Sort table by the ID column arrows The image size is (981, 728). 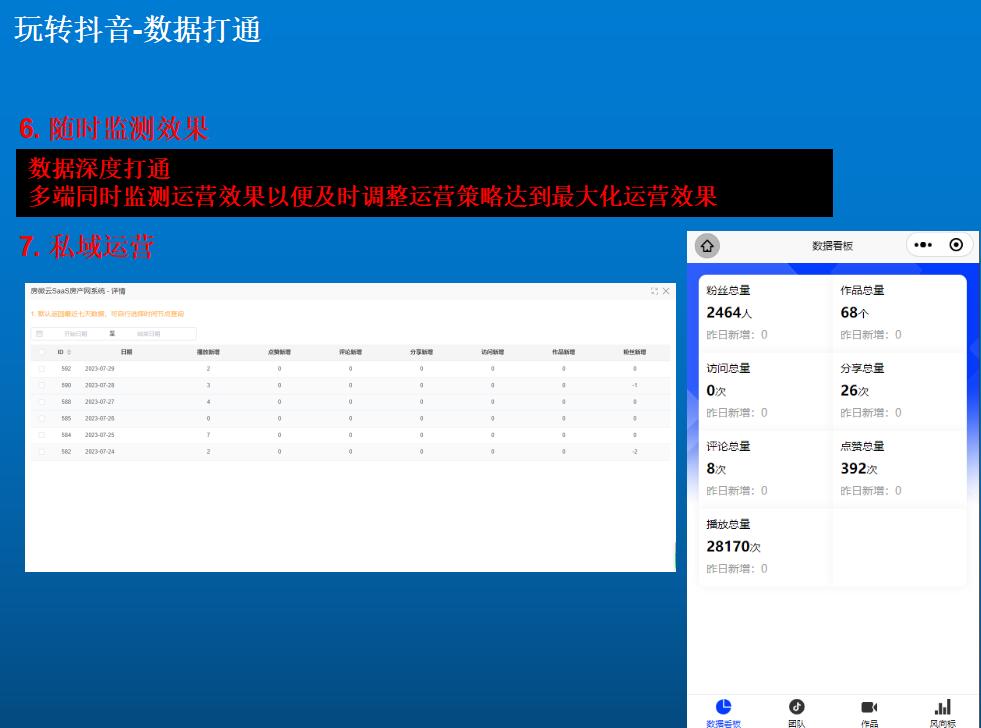coord(69,352)
